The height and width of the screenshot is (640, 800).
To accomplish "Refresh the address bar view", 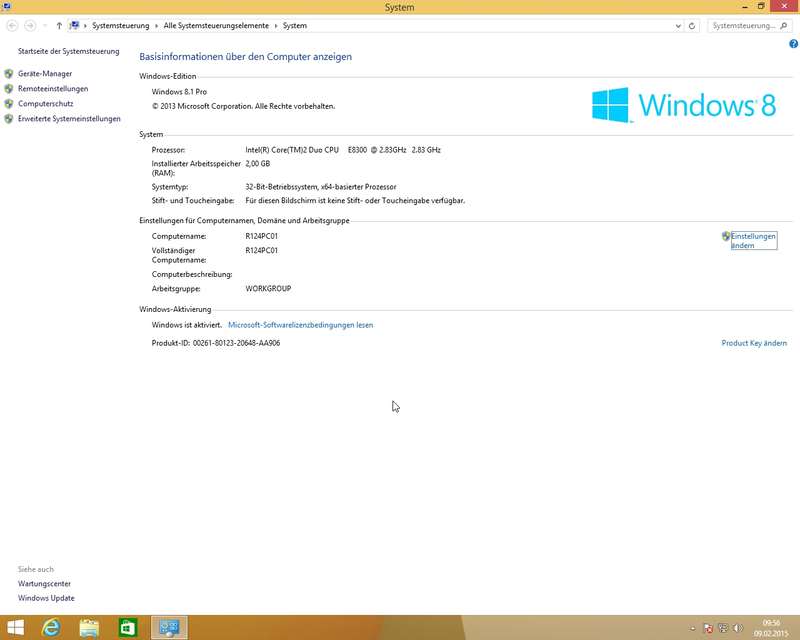I will 694,25.
